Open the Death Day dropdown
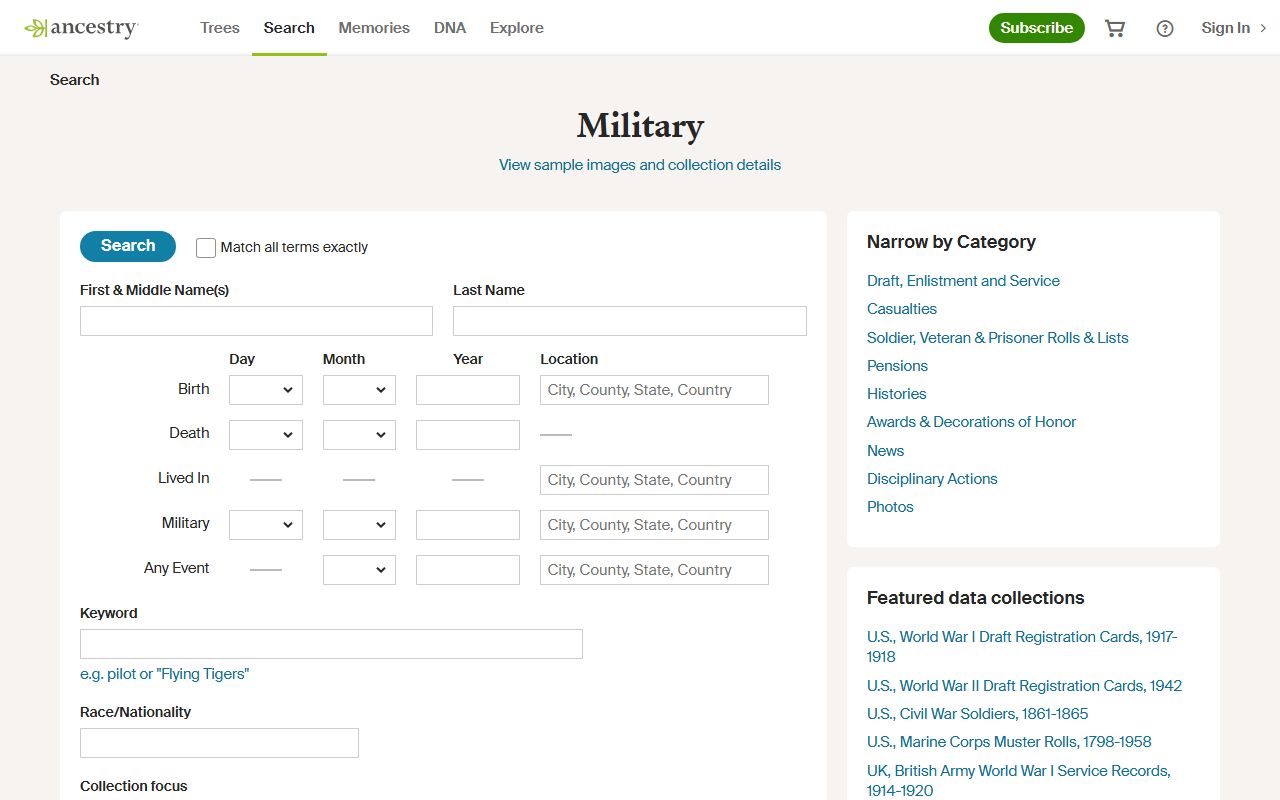Viewport: 1280px width, 800px height. click(x=266, y=435)
